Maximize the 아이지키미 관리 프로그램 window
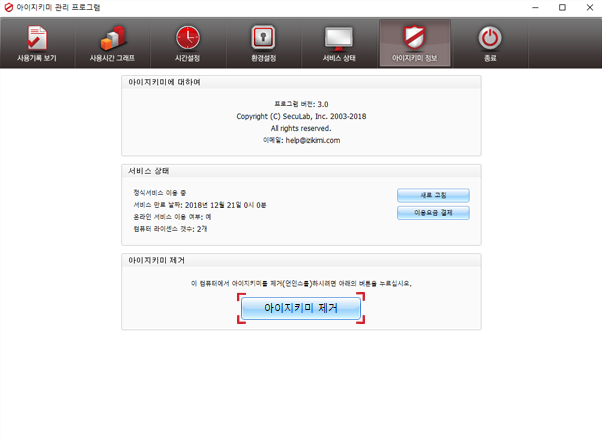 [x=562, y=7]
